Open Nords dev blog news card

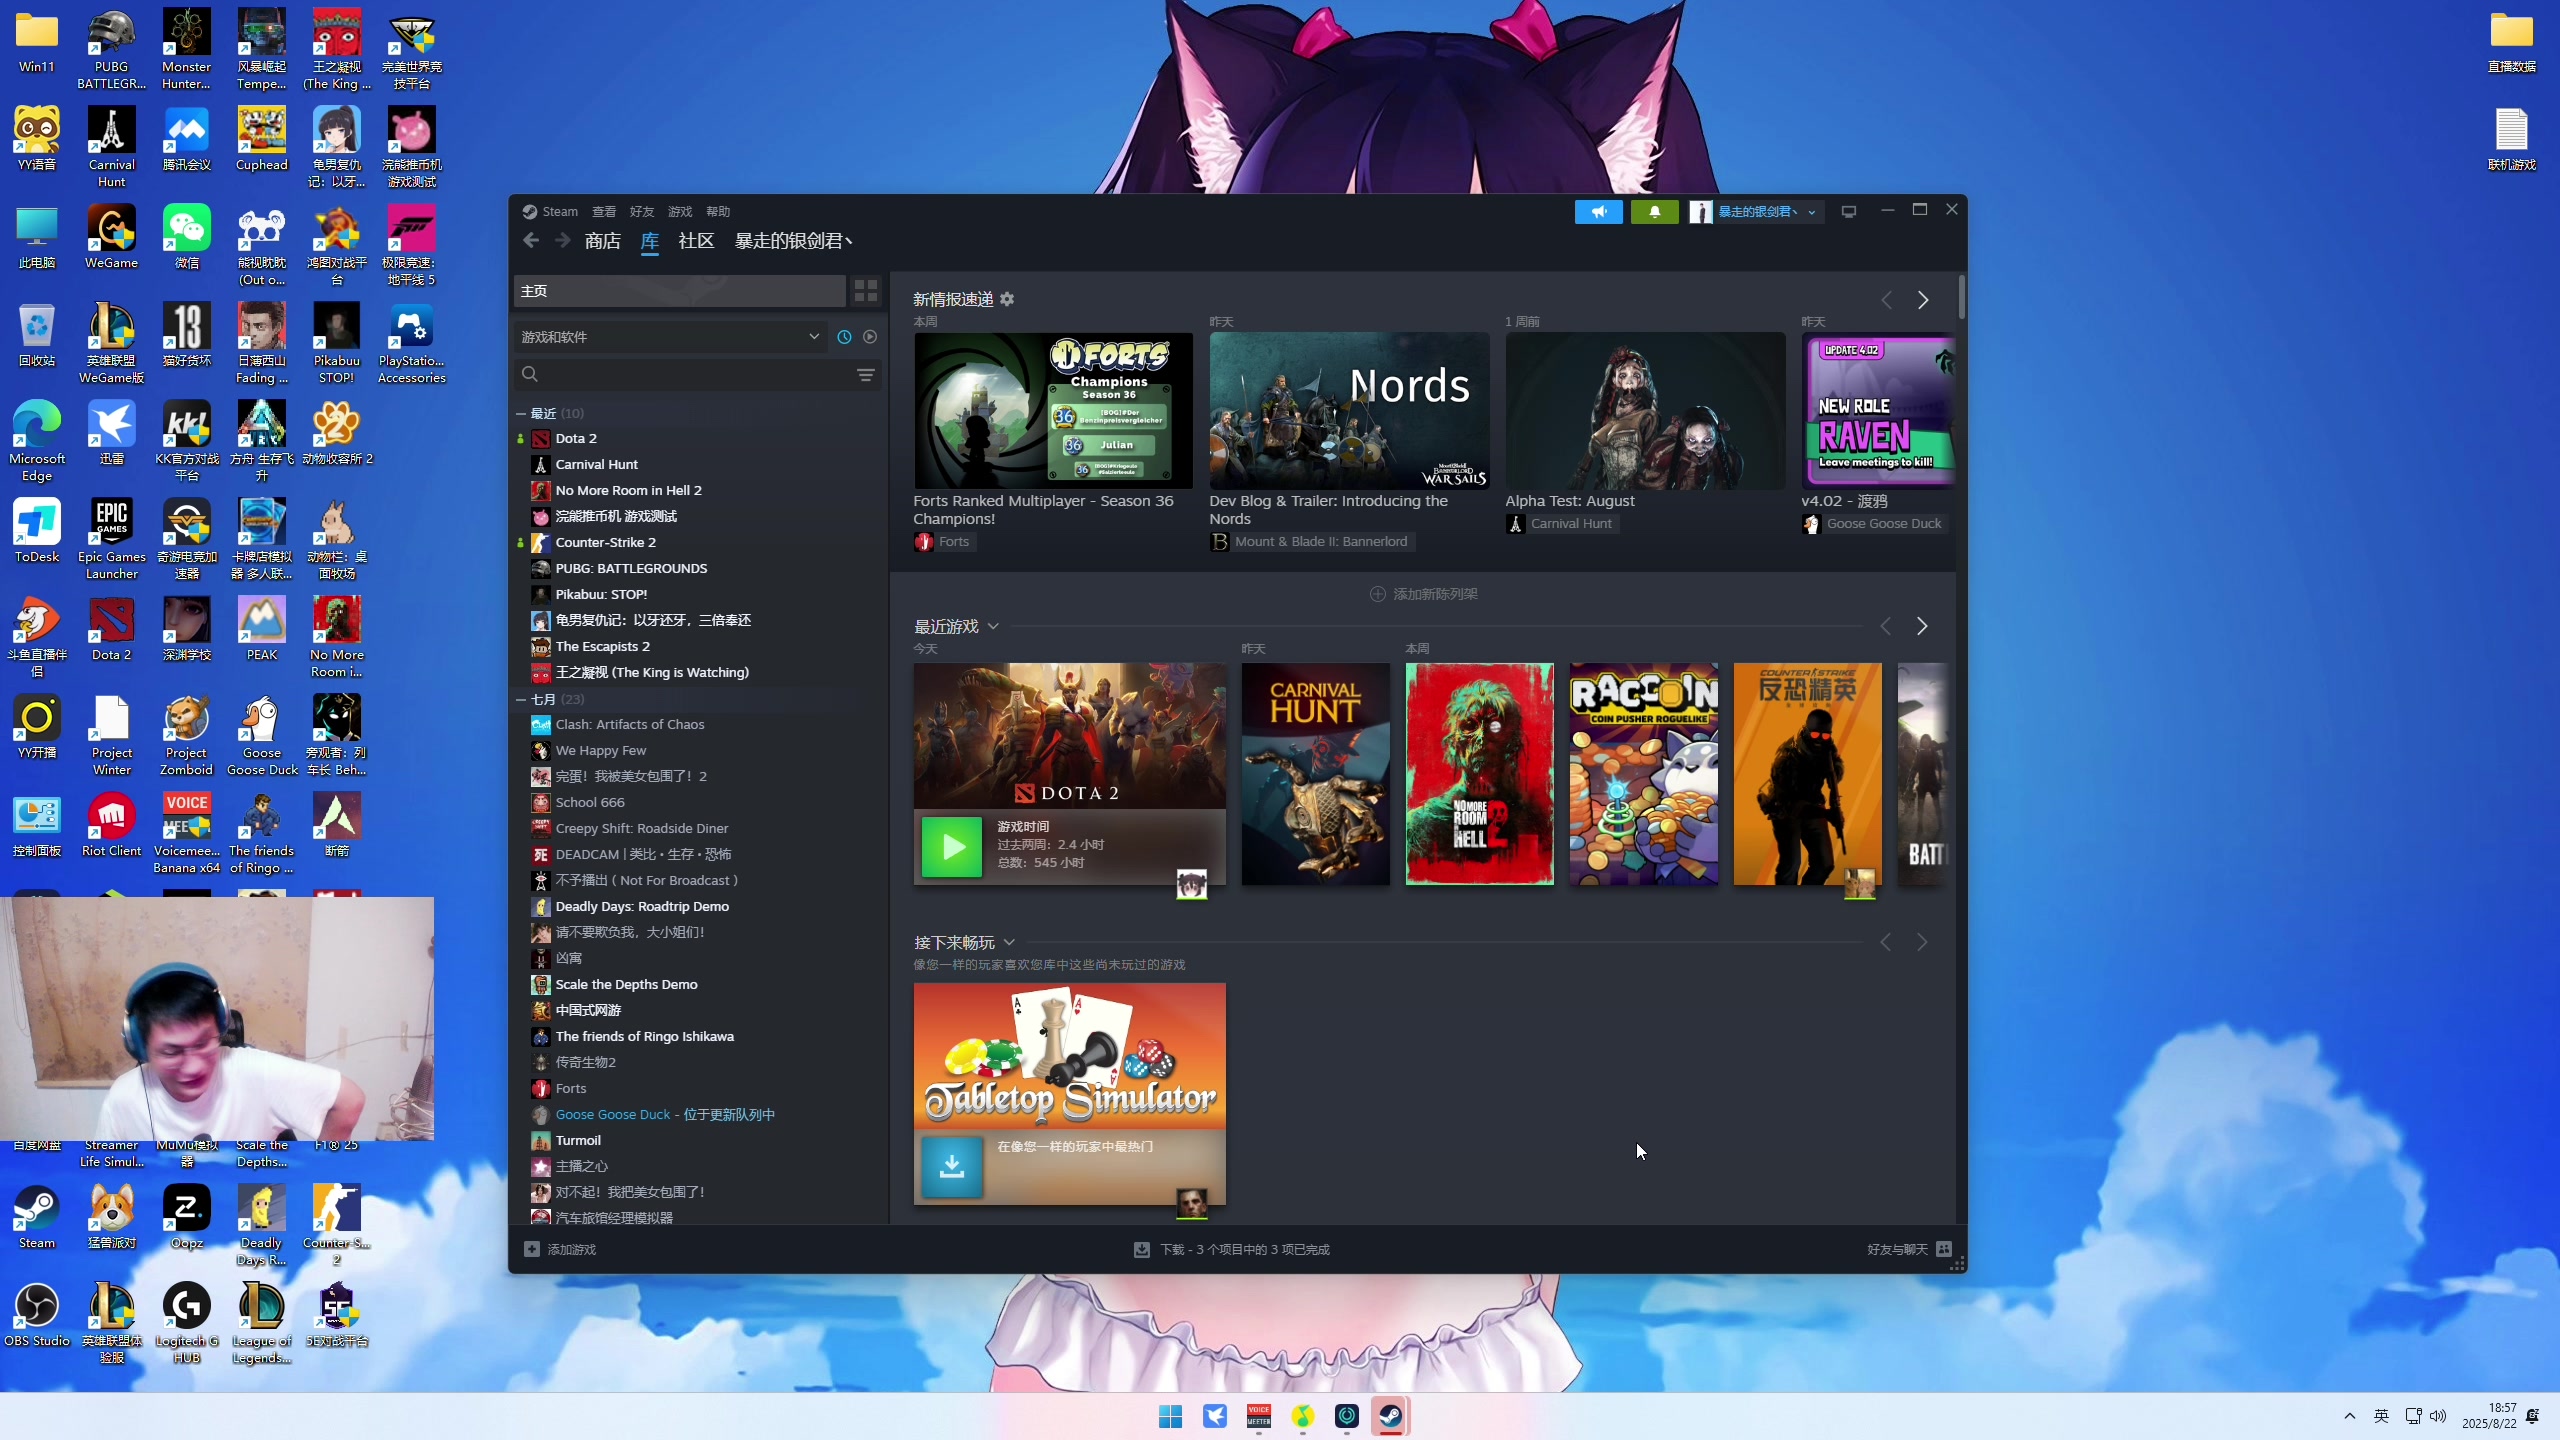pyautogui.click(x=1349, y=411)
